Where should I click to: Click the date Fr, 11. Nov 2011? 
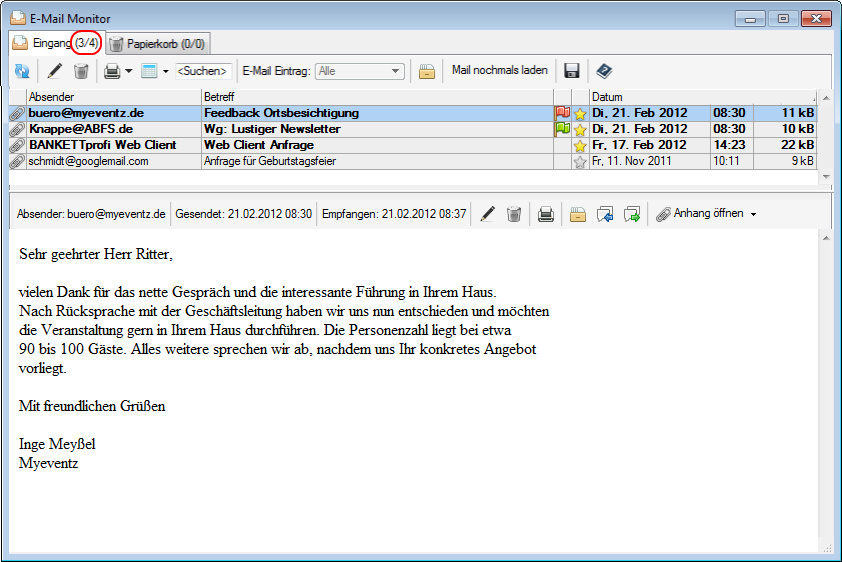tap(632, 161)
